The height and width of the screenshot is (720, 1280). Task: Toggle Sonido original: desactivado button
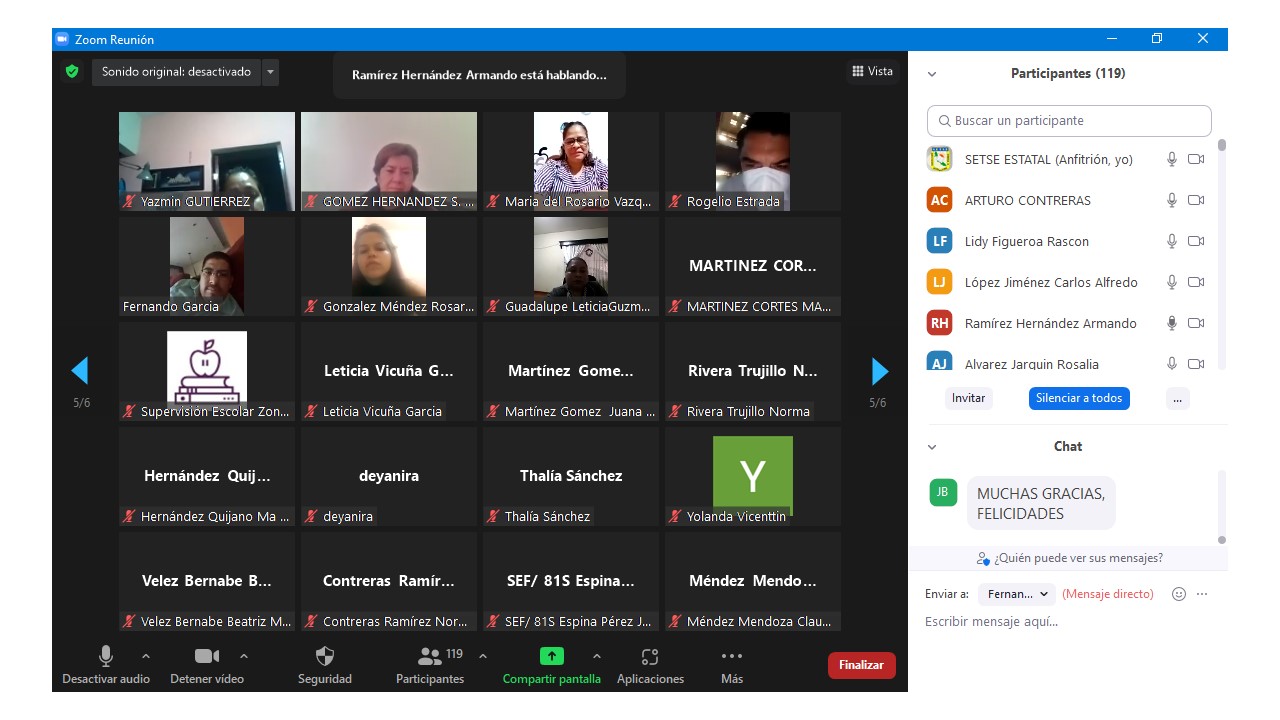(177, 72)
